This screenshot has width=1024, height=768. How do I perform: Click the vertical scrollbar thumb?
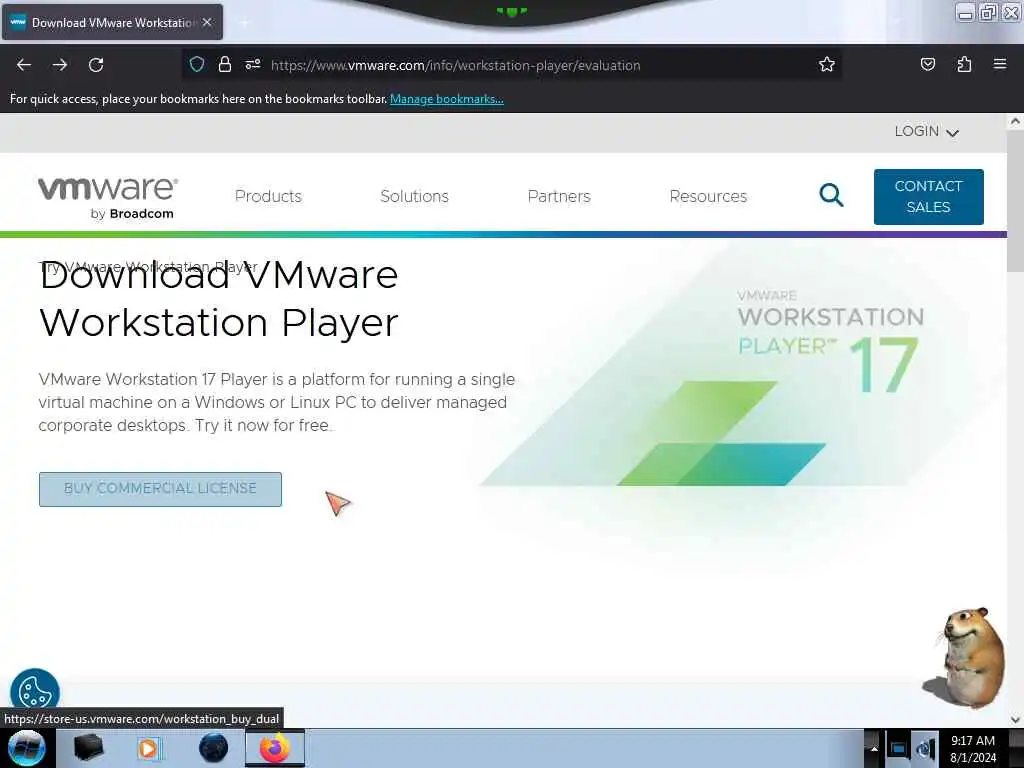[1015, 202]
